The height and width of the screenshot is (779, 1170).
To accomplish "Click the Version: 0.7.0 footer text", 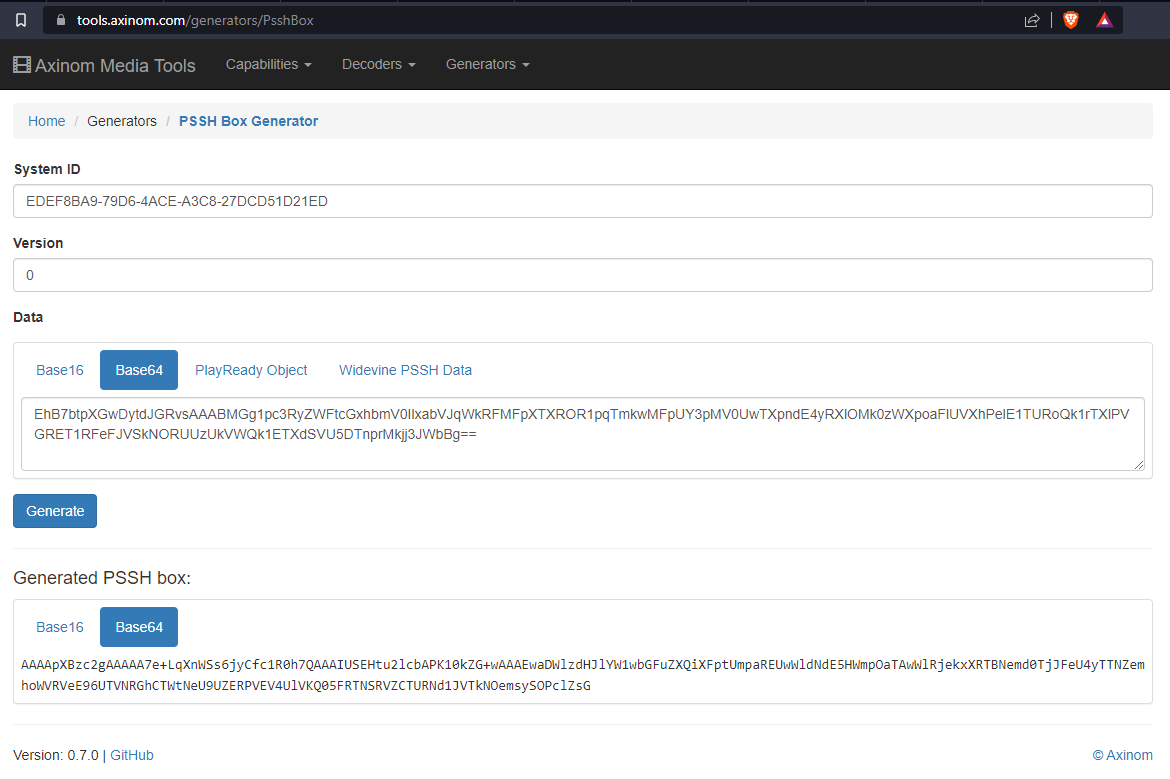I will tap(56, 755).
